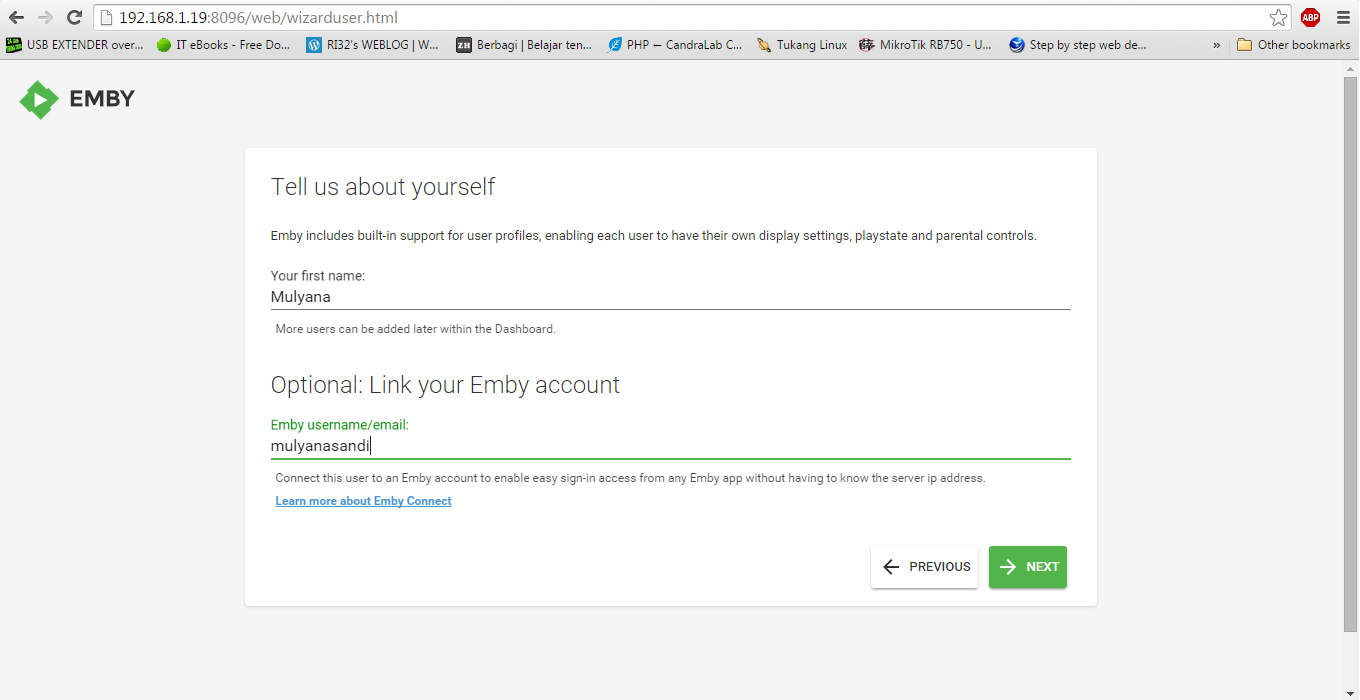1360x700 pixels.
Task: Open Tukang Linux bookmark
Action: coord(802,45)
